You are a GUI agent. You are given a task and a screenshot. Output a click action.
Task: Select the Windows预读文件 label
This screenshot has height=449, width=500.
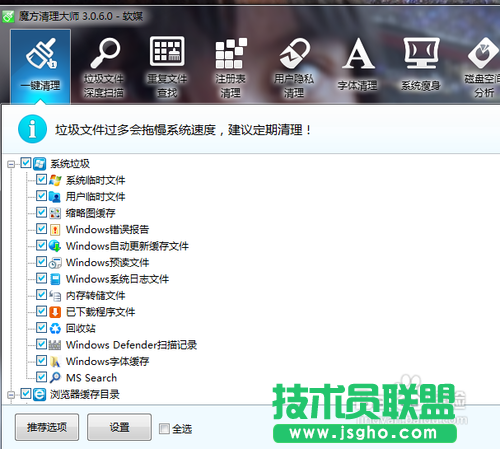click(x=107, y=262)
